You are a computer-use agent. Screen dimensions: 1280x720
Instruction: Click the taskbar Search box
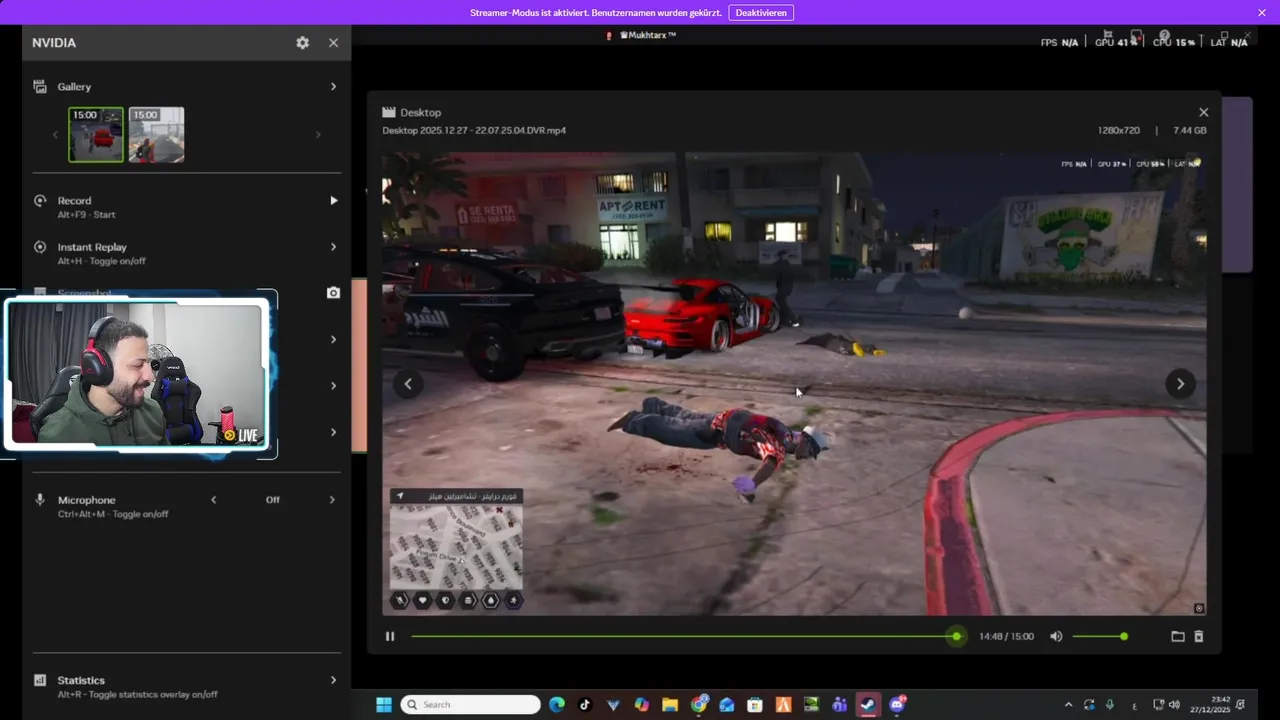pyautogui.click(x=471, y=705)
